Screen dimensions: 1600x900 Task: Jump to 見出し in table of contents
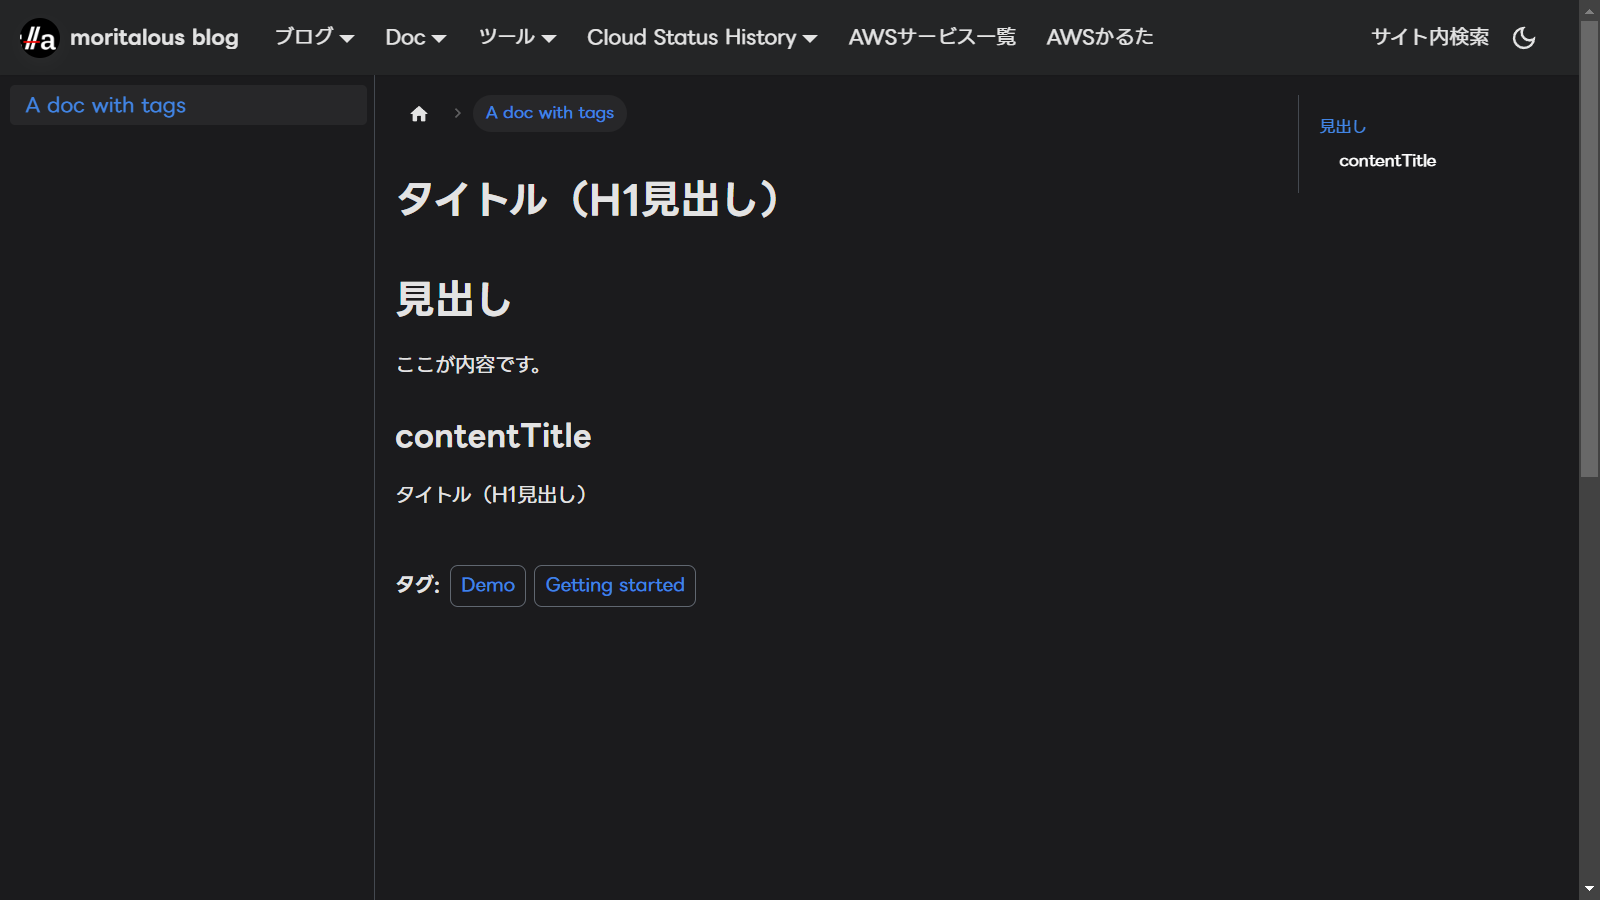point(1342,127)
